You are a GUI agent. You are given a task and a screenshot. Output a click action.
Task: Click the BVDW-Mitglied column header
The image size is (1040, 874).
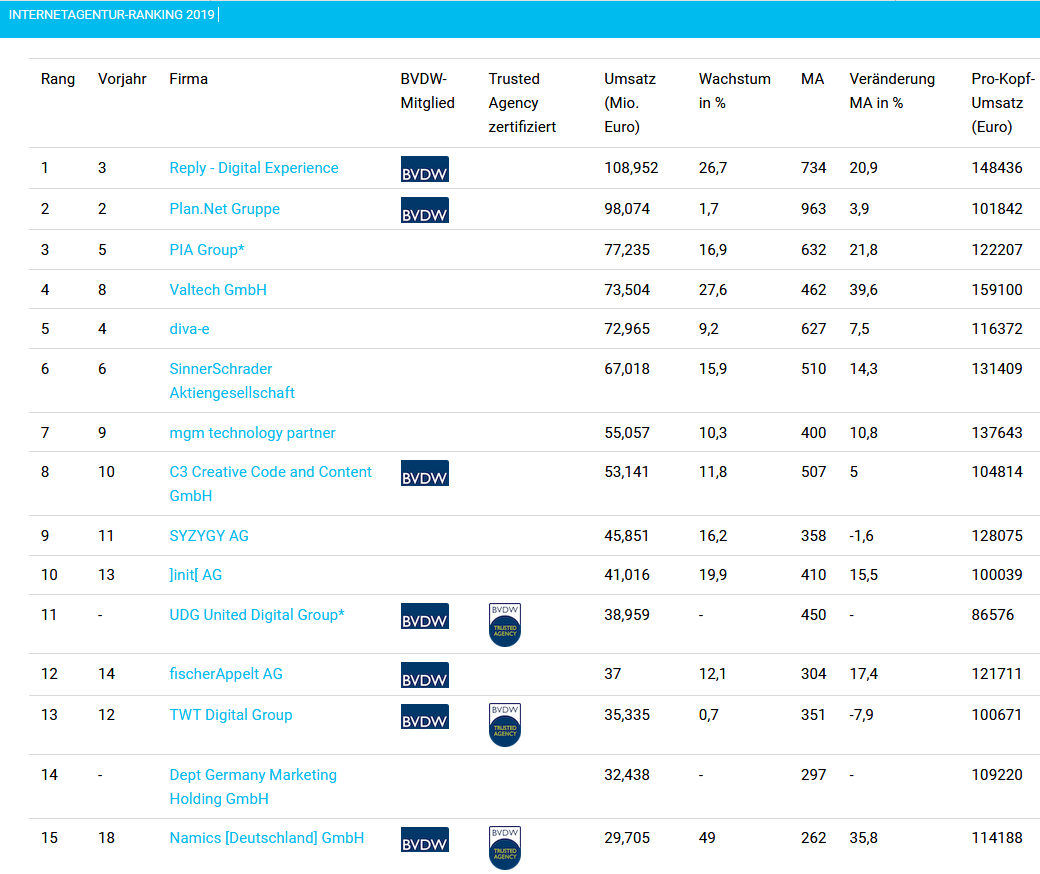tap(428, 91)
